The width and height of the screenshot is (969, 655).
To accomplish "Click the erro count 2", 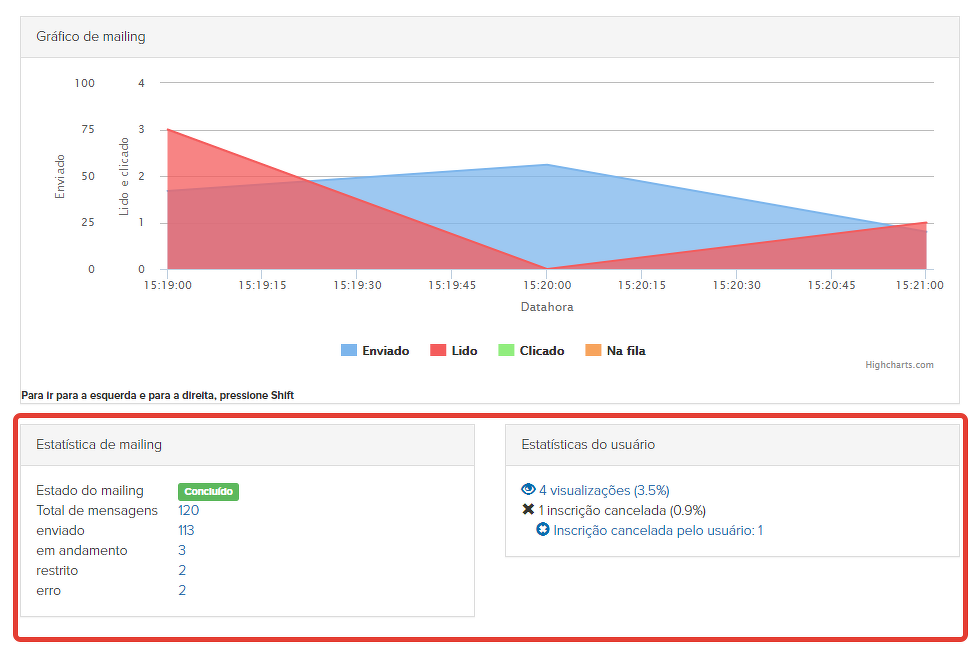I will coord(182,590).
